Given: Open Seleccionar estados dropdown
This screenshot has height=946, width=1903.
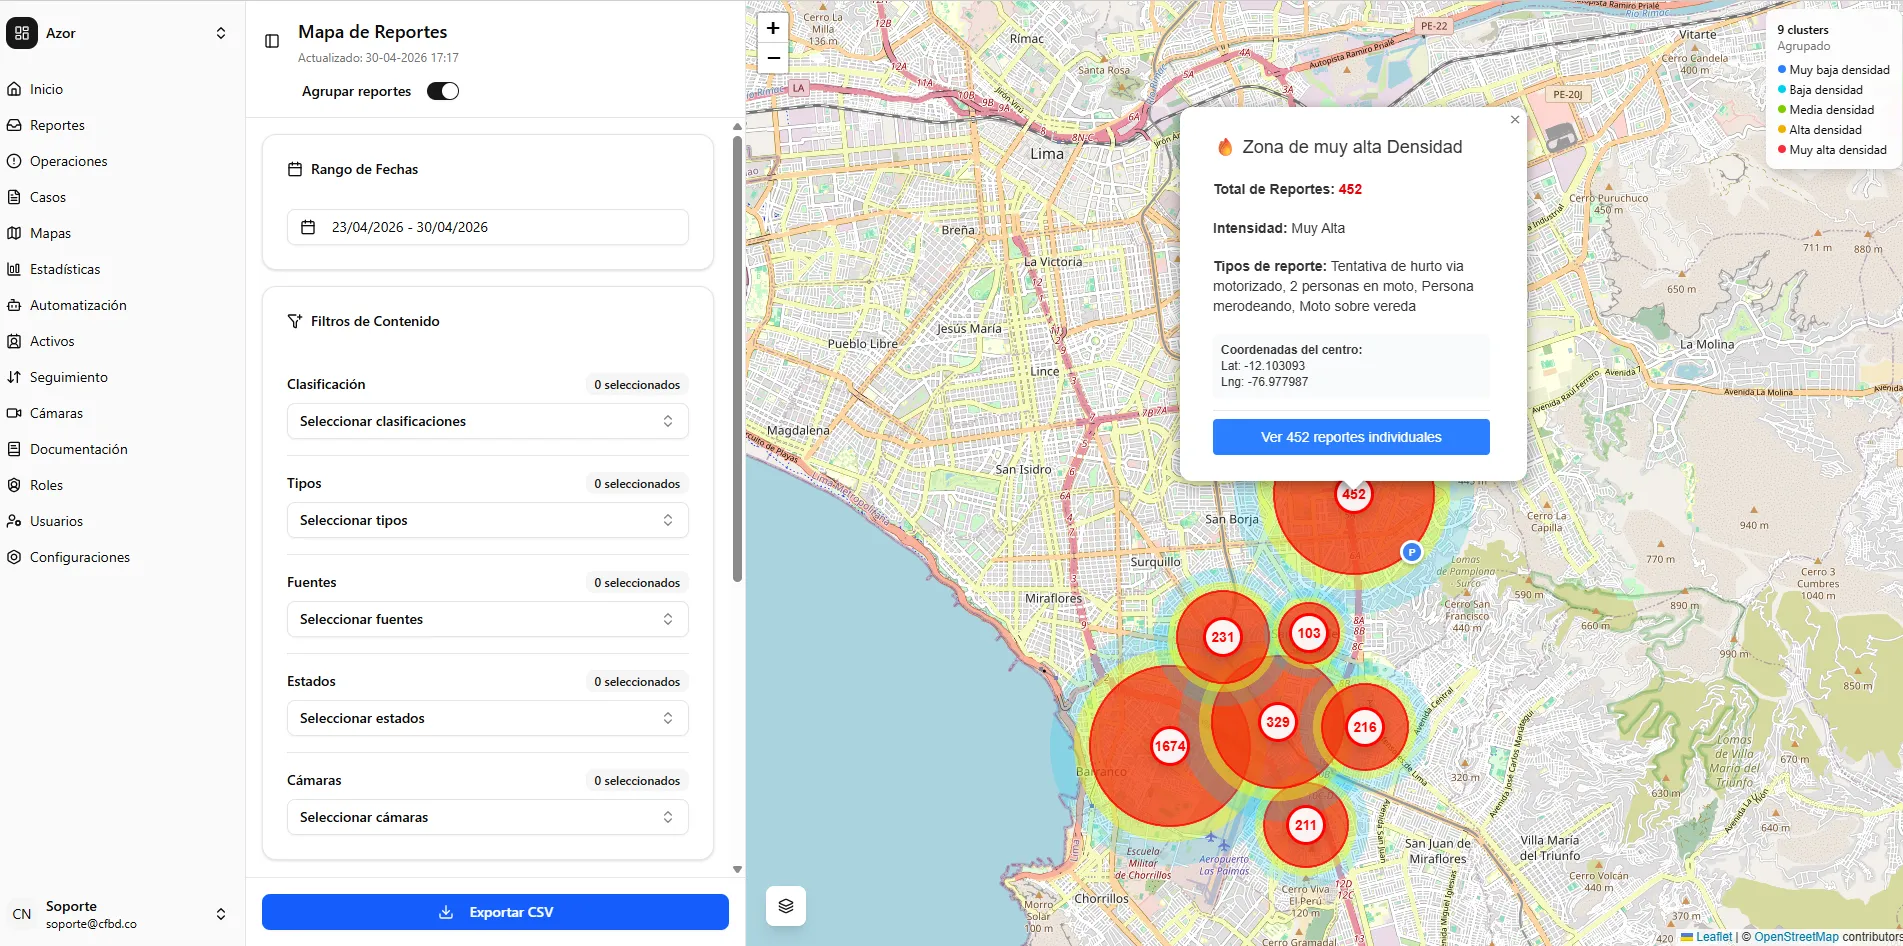Looking at the screenshot, I should [488, 718].
